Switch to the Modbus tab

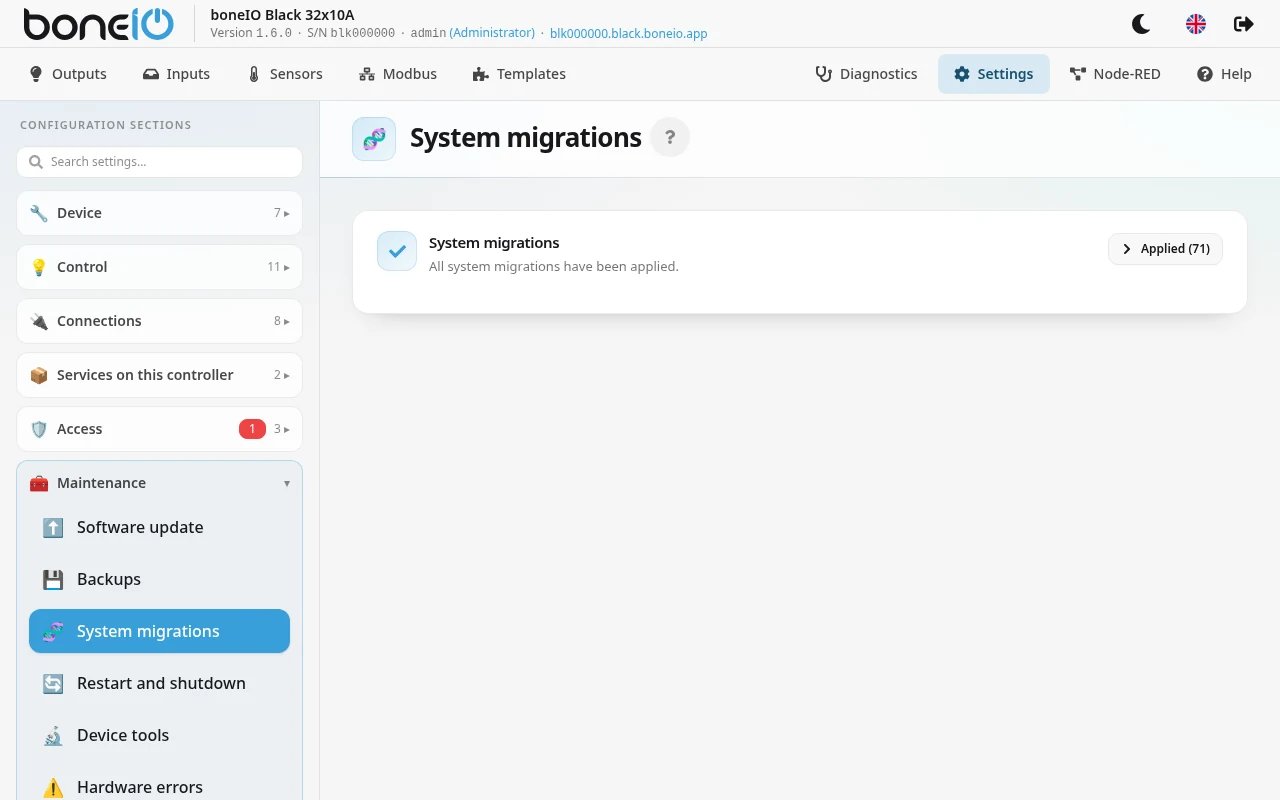398,74
